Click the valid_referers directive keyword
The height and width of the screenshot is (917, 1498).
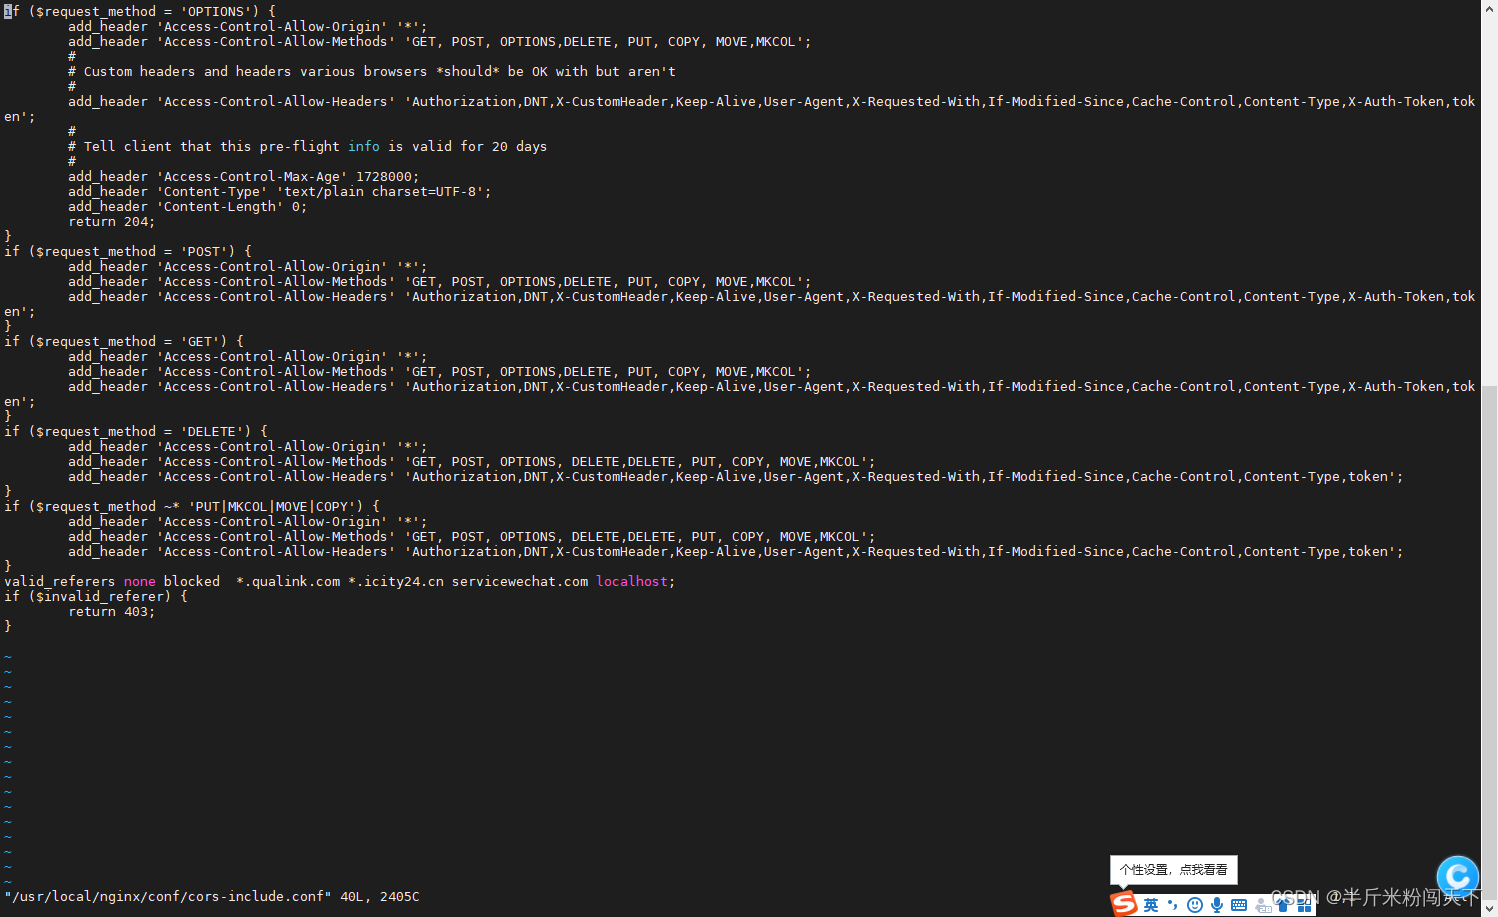60,582
